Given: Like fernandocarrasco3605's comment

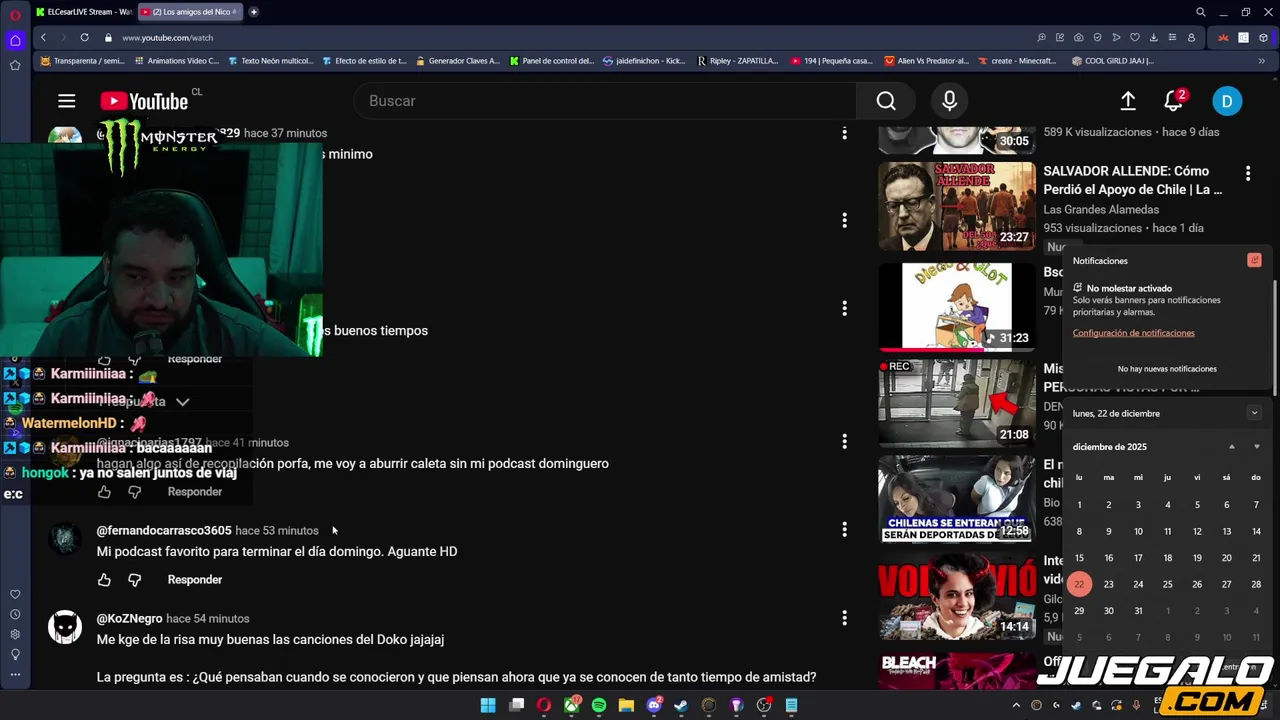Looking at the screenshot, I should (x=104, y=580).
